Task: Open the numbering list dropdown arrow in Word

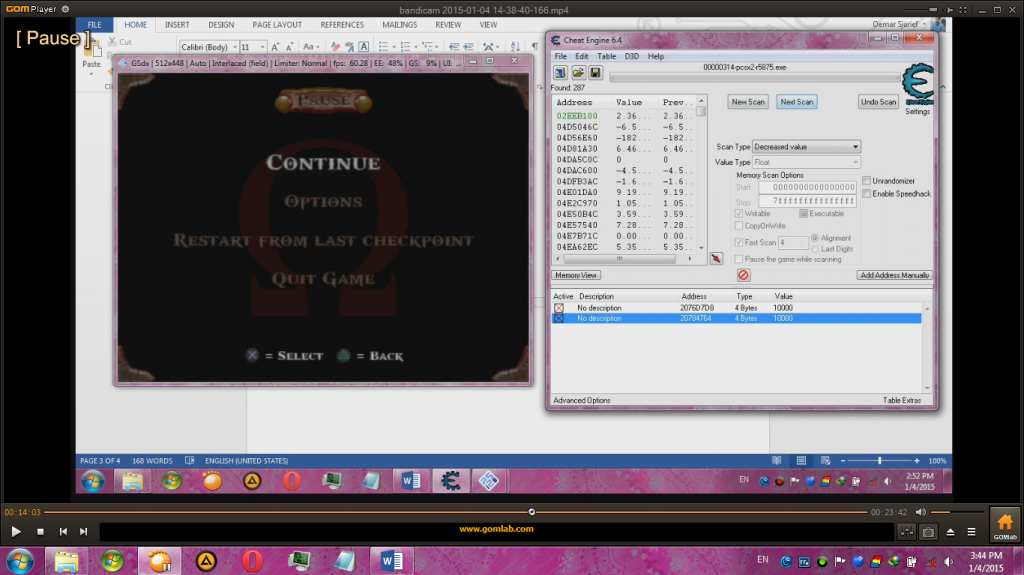Action: click(416, 47)
